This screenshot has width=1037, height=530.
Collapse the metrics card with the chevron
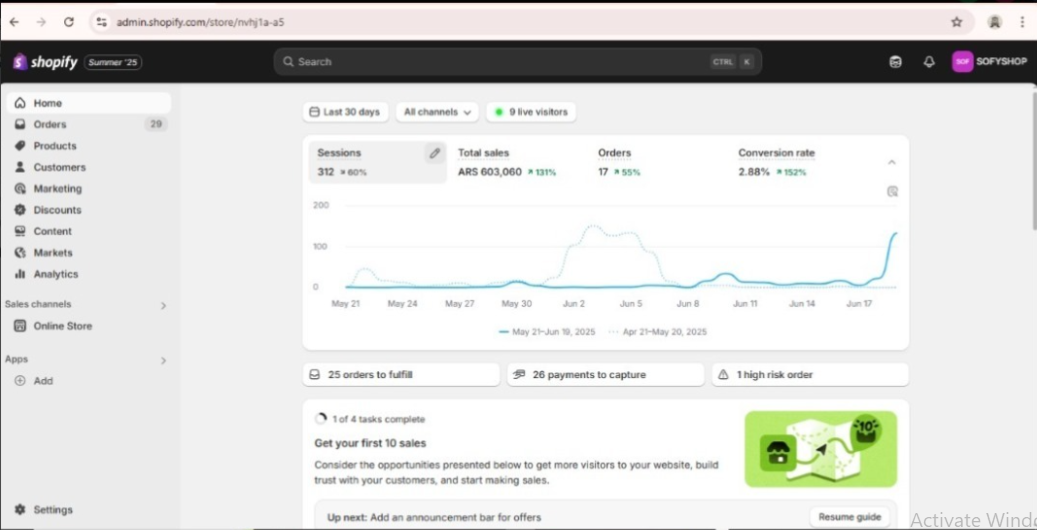click(x=892, y=162)
